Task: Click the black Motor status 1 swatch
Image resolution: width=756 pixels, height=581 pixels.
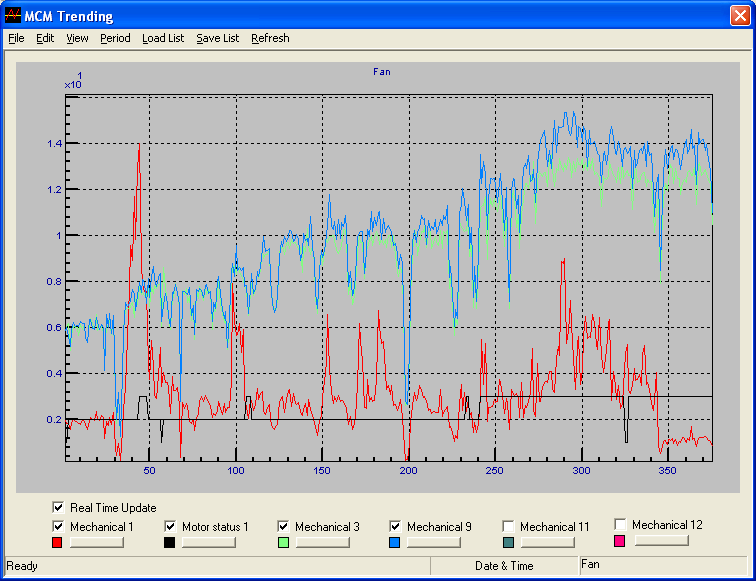Action: (x=170, y=542)
